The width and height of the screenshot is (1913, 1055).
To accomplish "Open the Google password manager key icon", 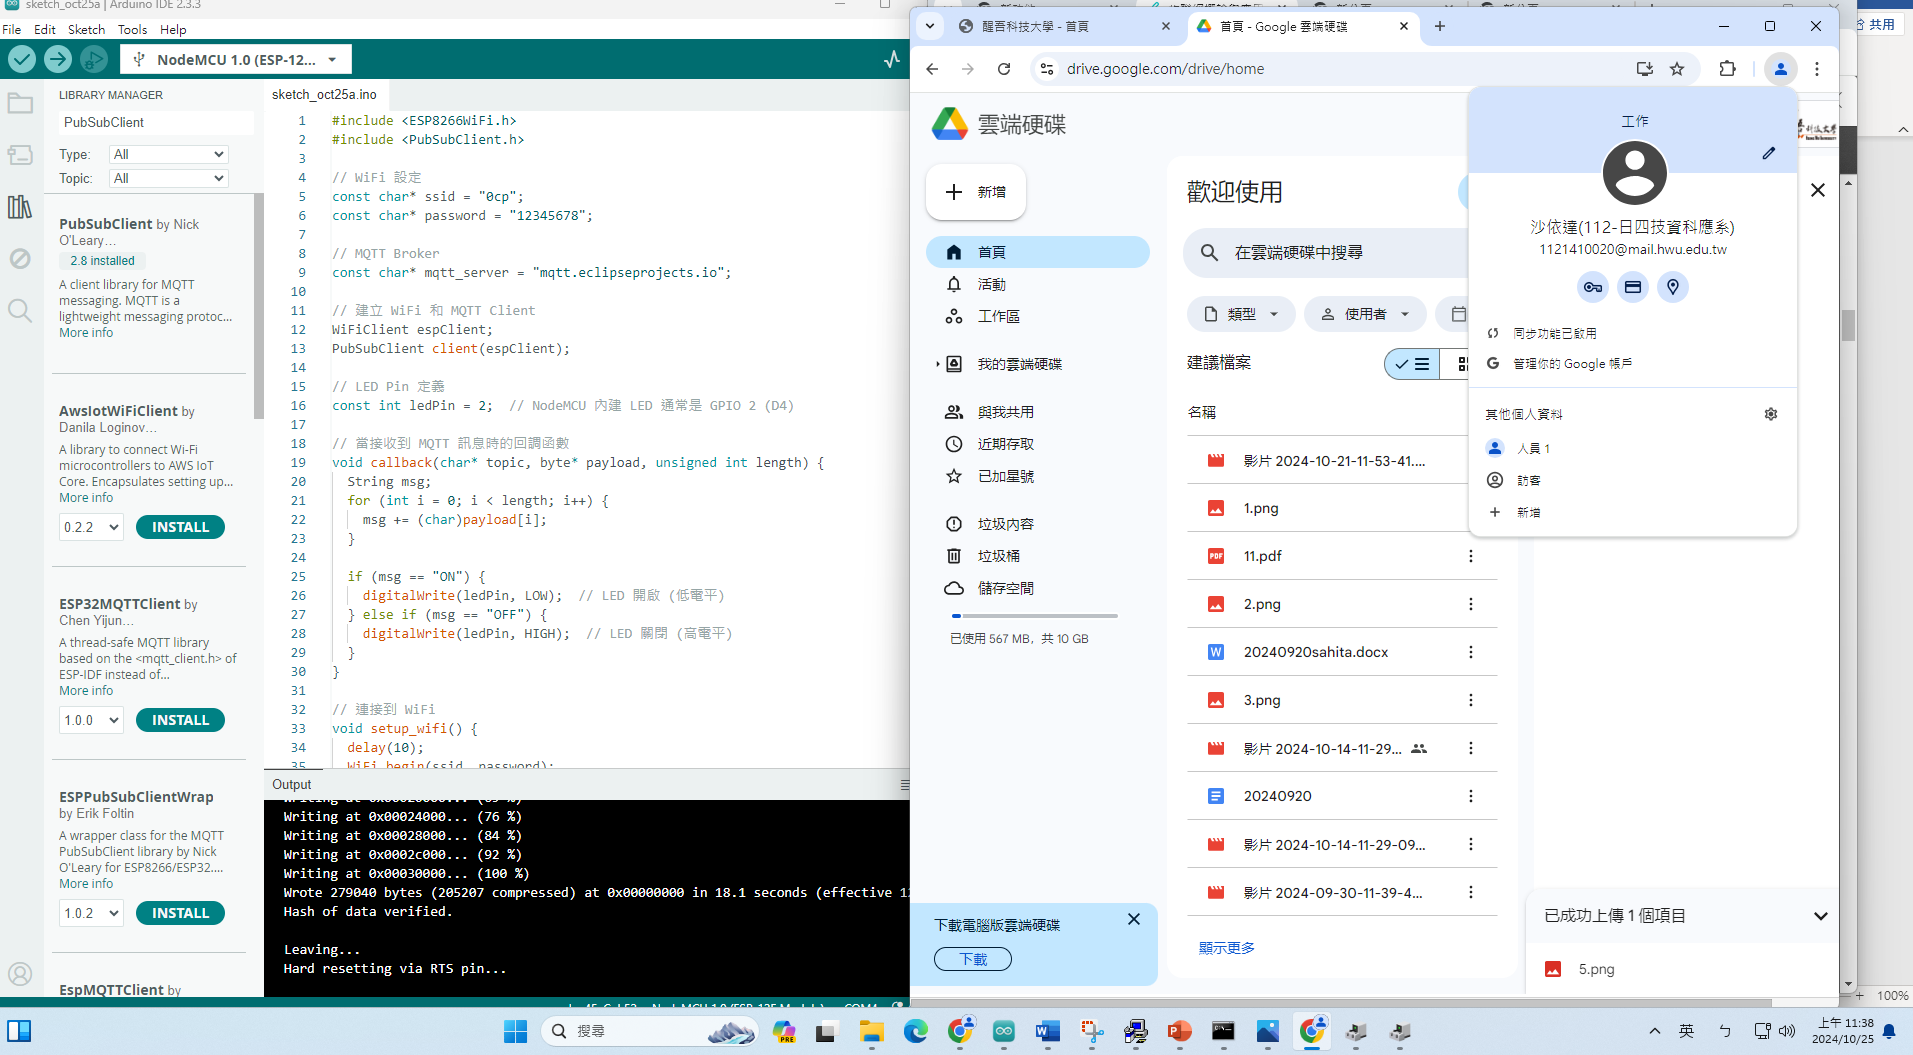I will tap(1592, 288).
